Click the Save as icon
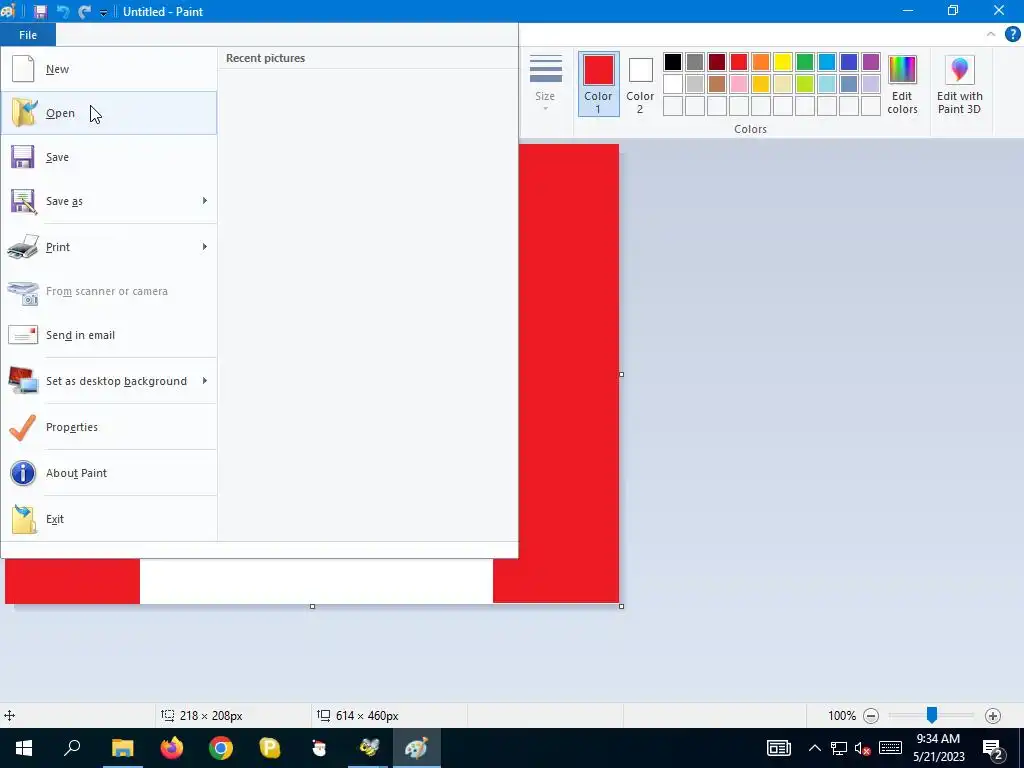This screenshot has width=1024, height=768. point(23,201)
